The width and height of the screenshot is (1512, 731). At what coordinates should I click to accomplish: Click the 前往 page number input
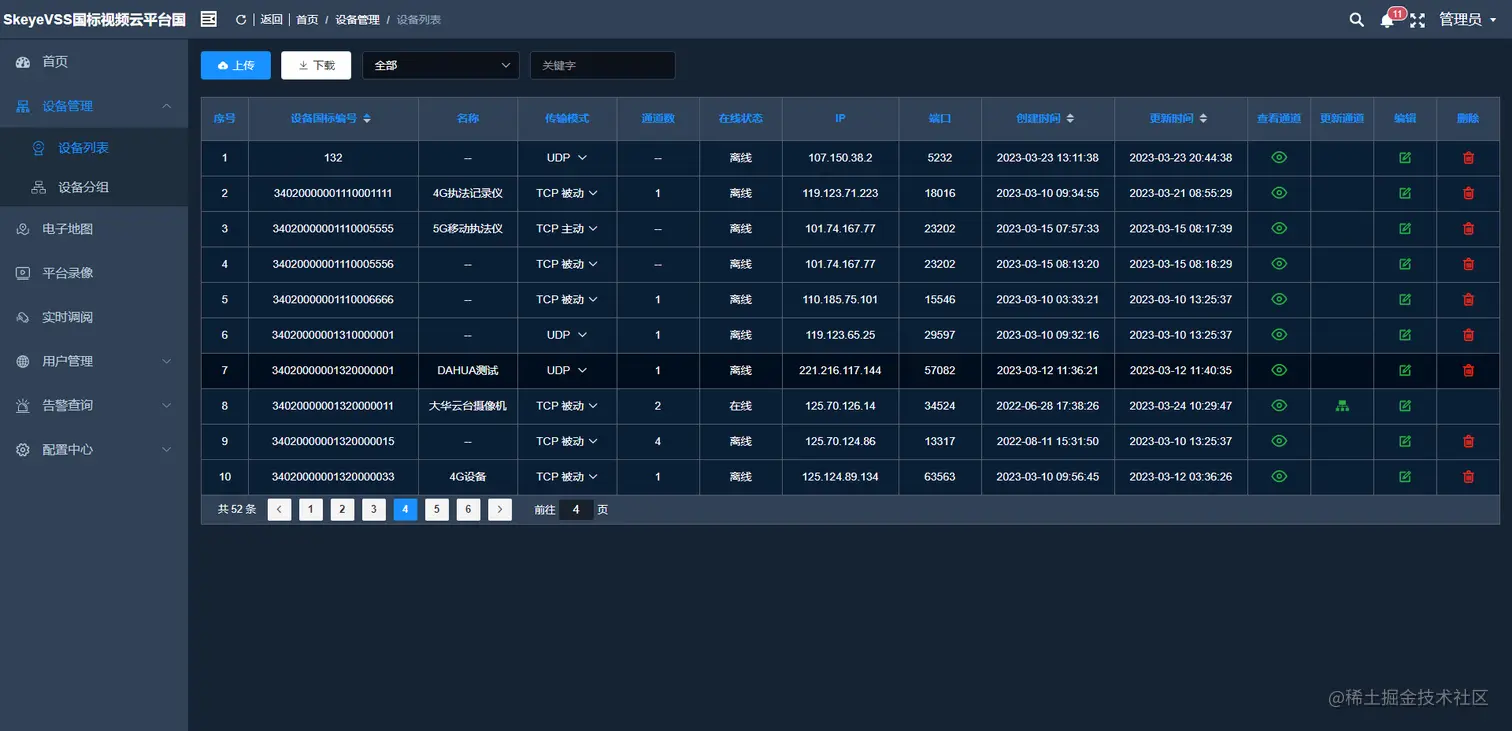(576, 510)
